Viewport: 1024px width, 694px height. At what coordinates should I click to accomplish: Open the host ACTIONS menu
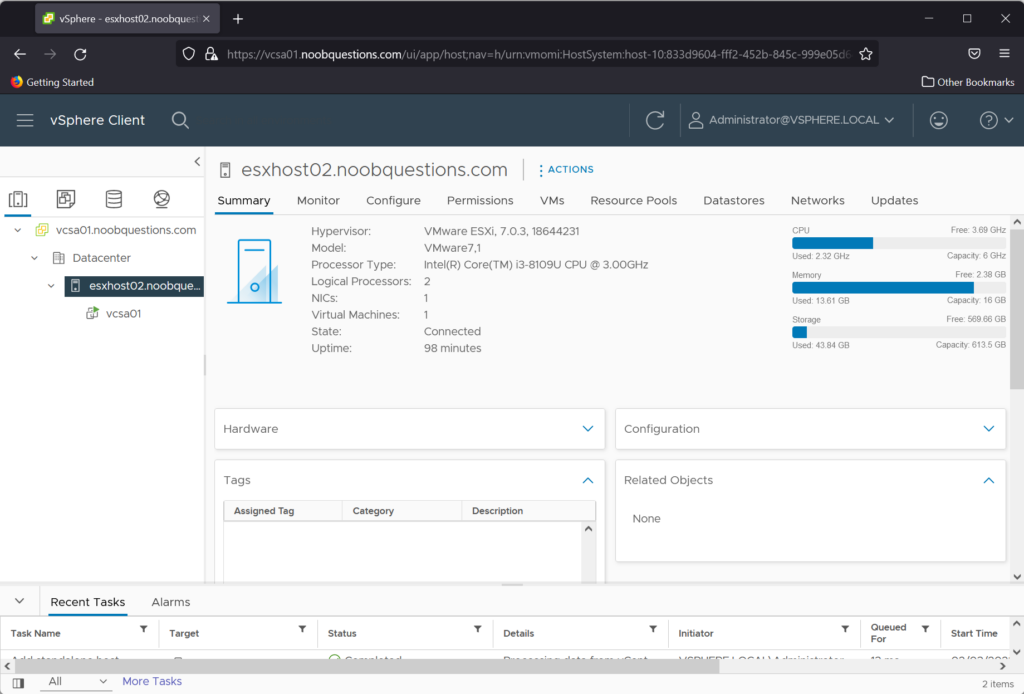tap(566, 170)
